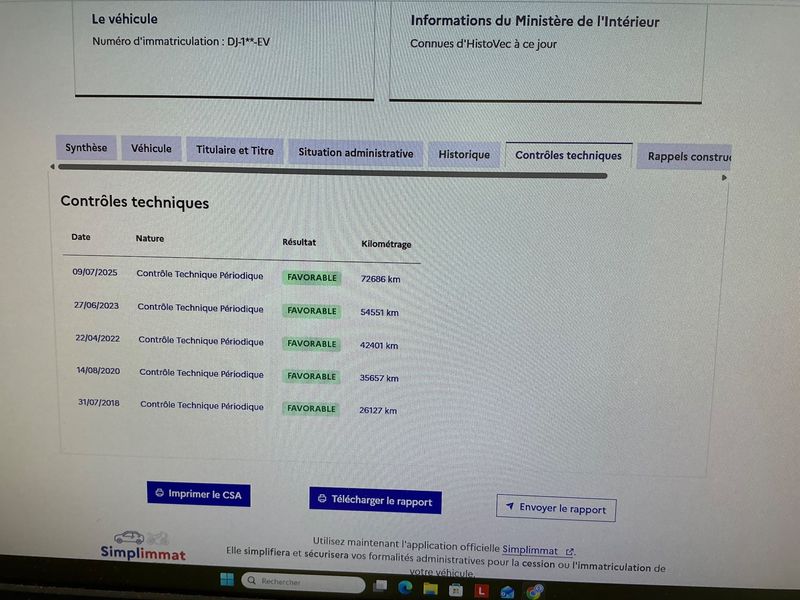
Task: Click the Imprimer le CSA button
Action: pyautogui.click(x=198, y=494)
